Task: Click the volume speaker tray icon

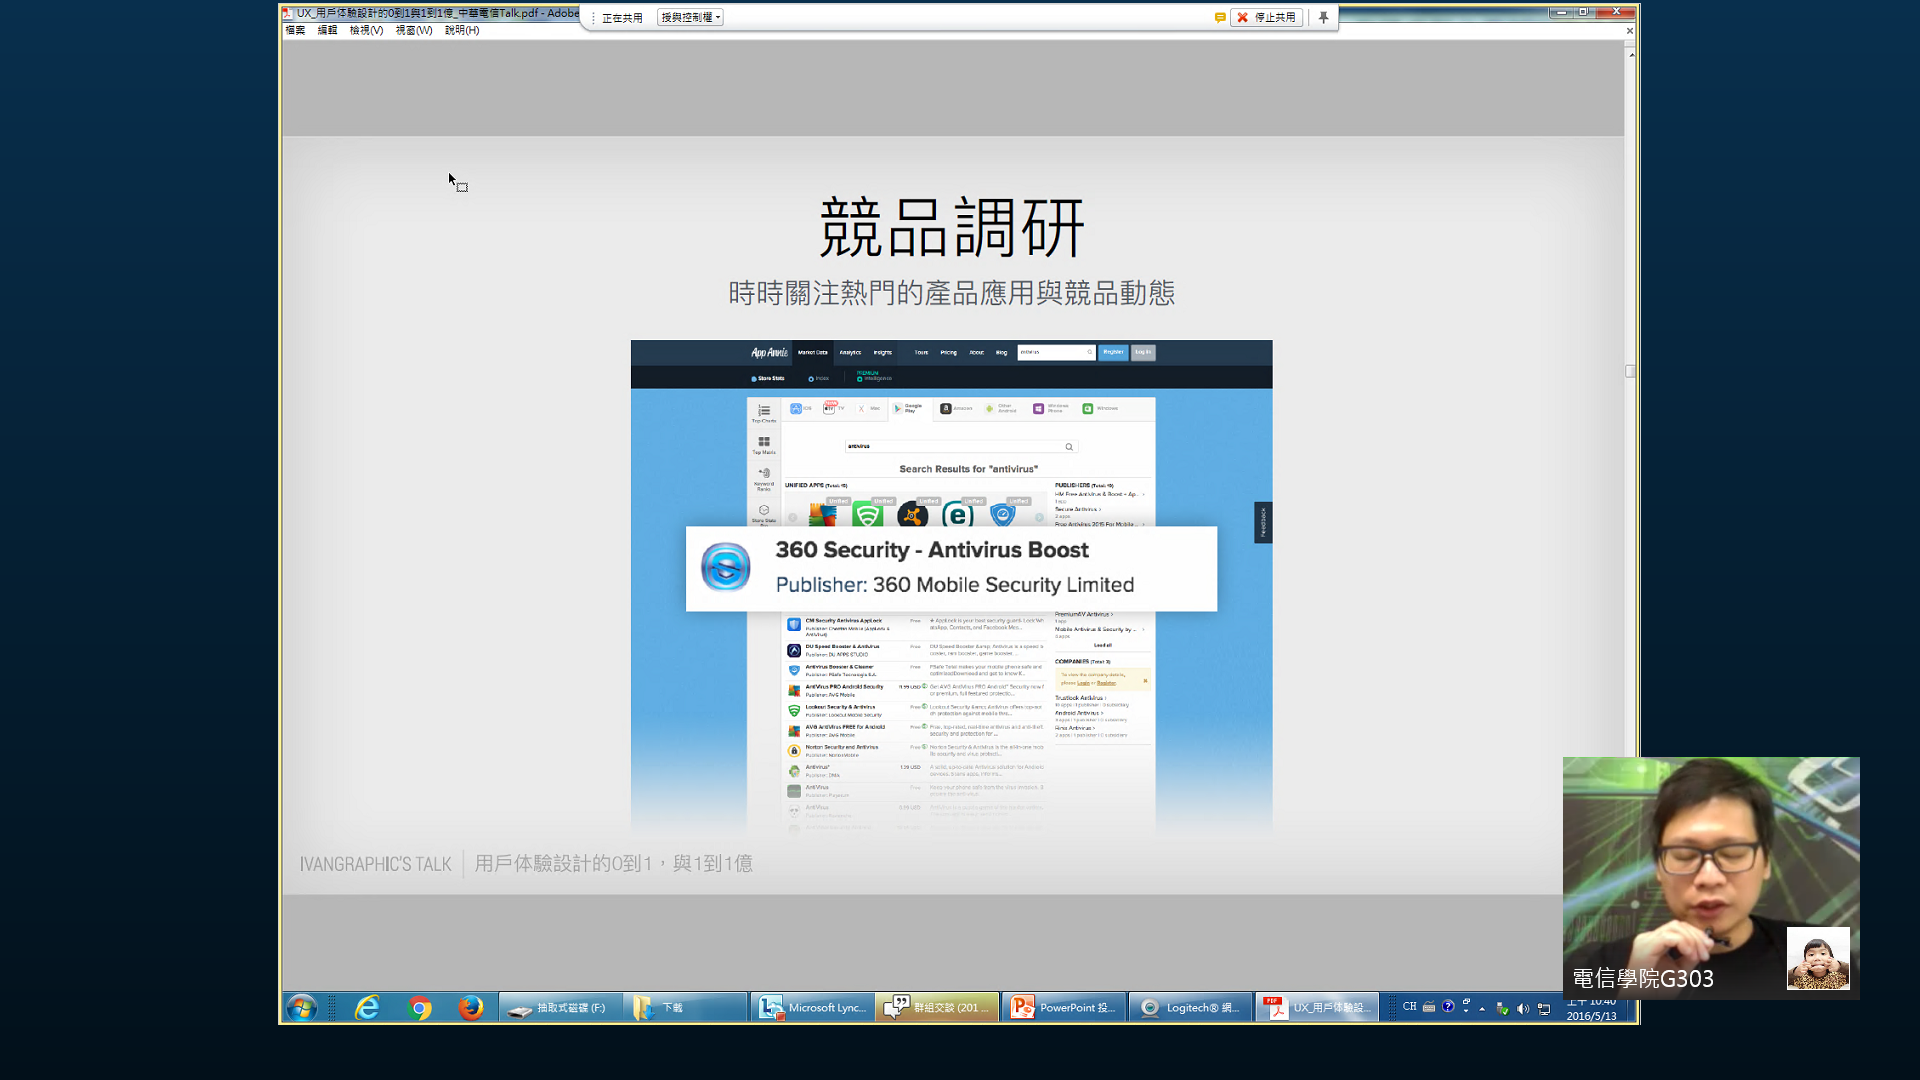Action: pos(1523,1008)
